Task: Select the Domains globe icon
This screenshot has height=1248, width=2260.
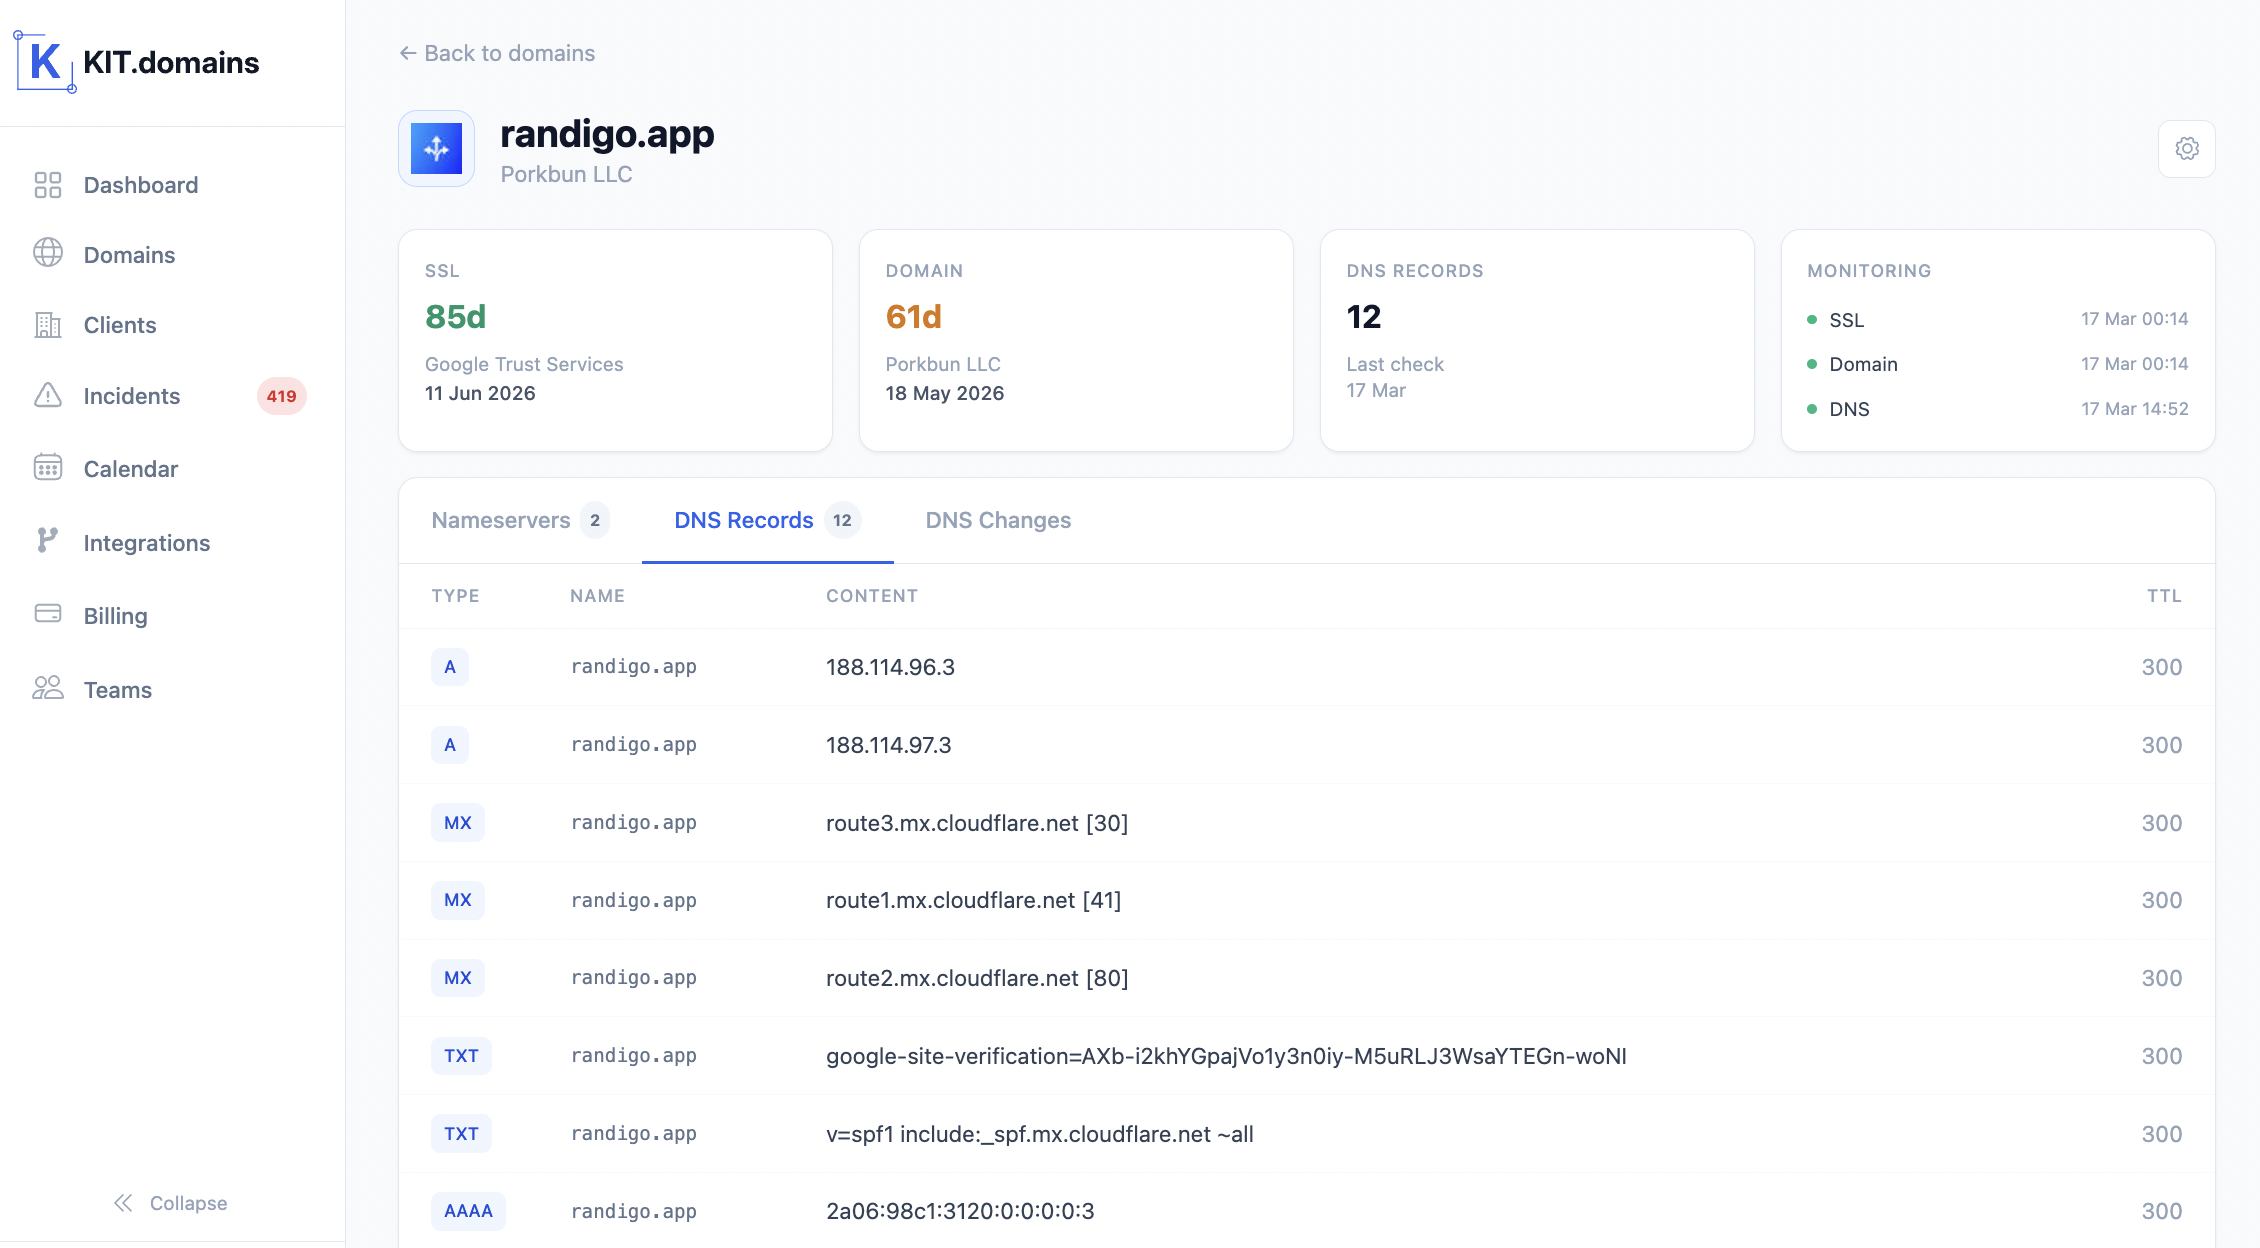Action: click(x=47, y=253)
